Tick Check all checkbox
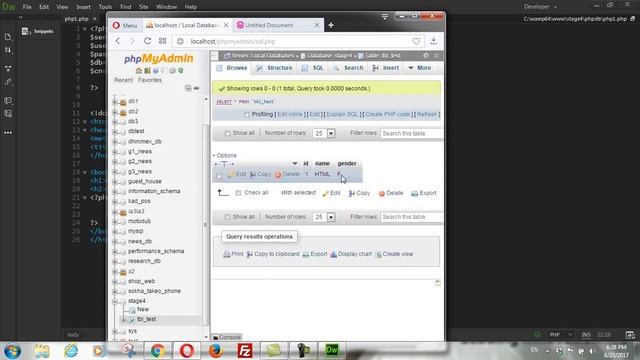This screenshot has width=640, height=360. 238,193
